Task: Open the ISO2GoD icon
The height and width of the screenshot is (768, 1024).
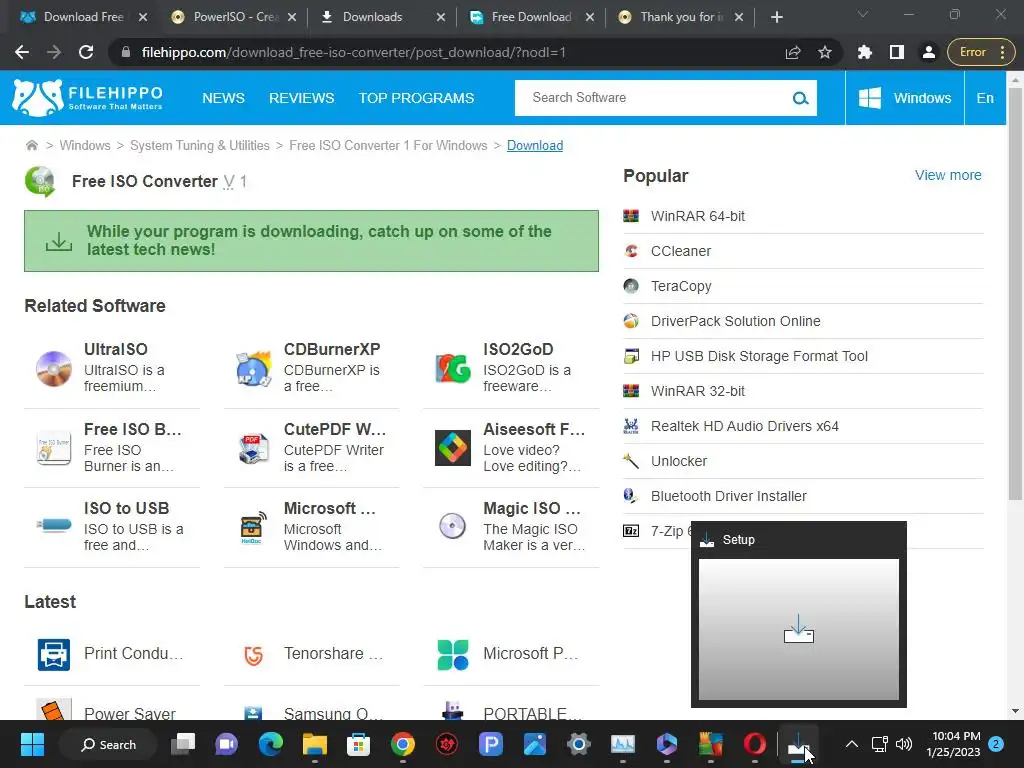Action: point(453,368)
